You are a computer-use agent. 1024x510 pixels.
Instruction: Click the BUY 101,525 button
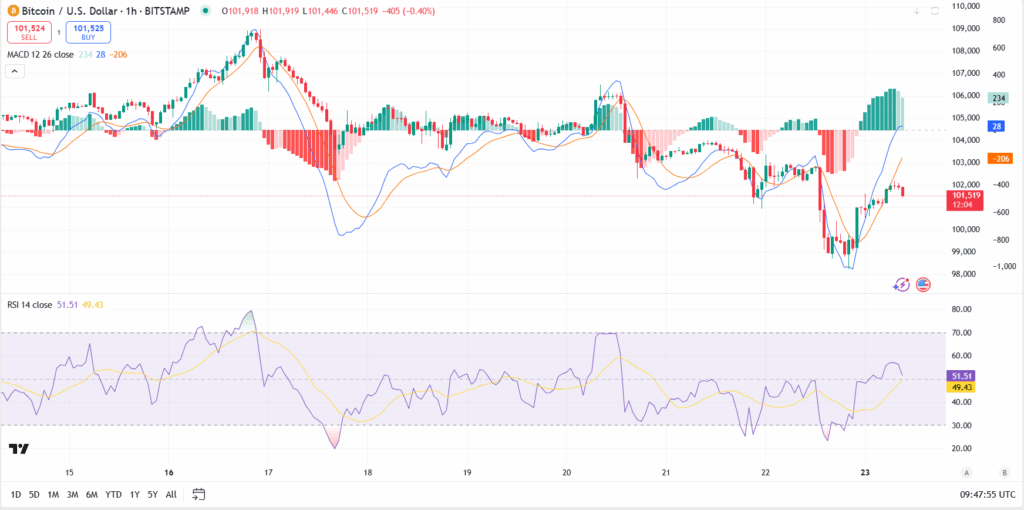88,32
